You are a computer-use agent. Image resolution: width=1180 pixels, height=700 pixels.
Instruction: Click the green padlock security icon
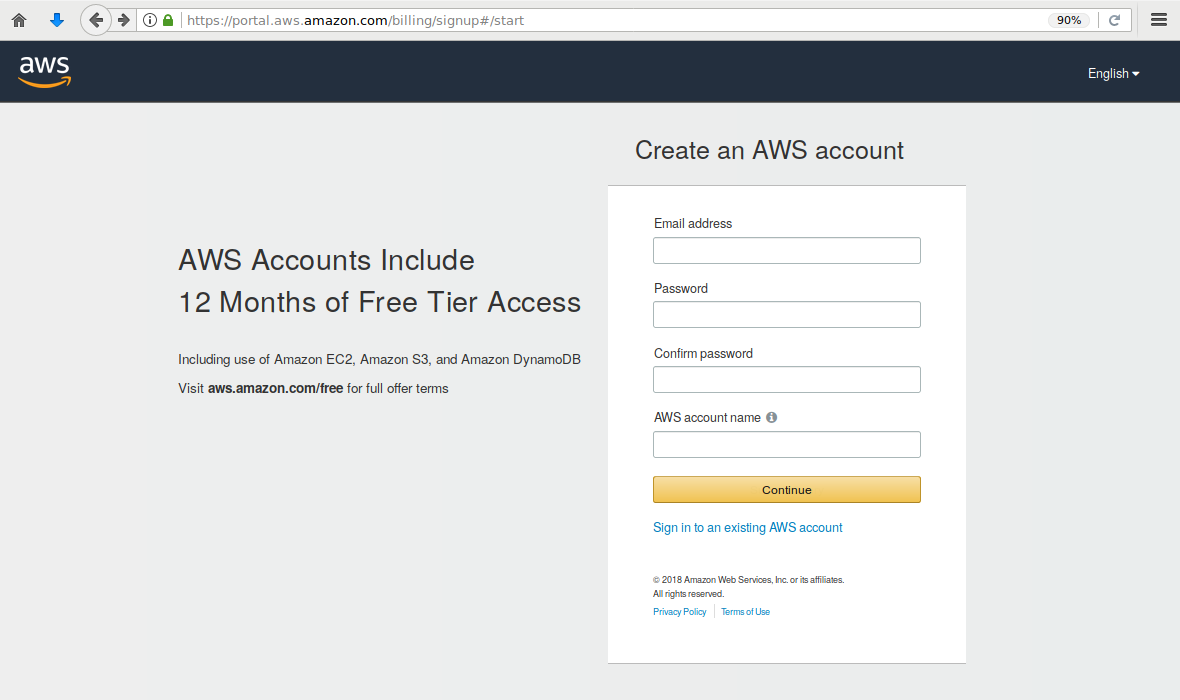pos(168,20)
